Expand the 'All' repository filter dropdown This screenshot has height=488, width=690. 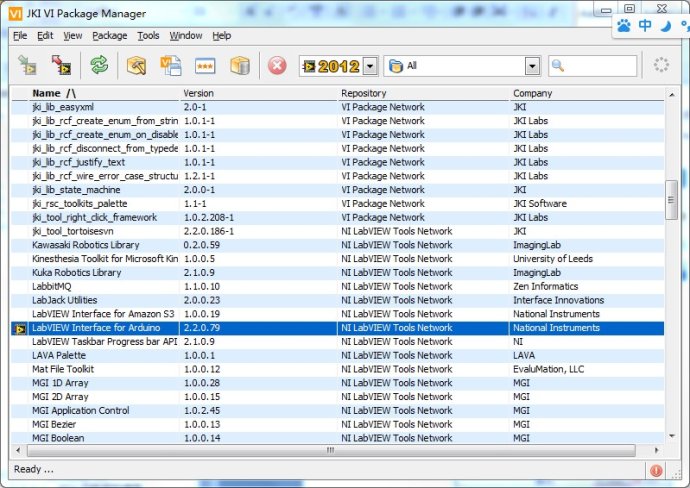pos(532,66)
